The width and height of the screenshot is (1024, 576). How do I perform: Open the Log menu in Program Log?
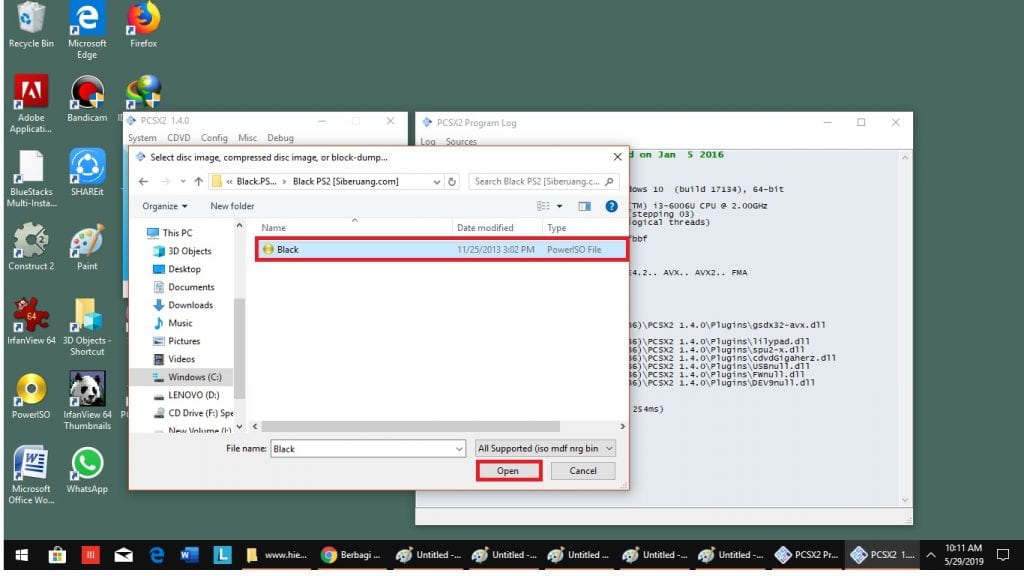click(428, 142)
